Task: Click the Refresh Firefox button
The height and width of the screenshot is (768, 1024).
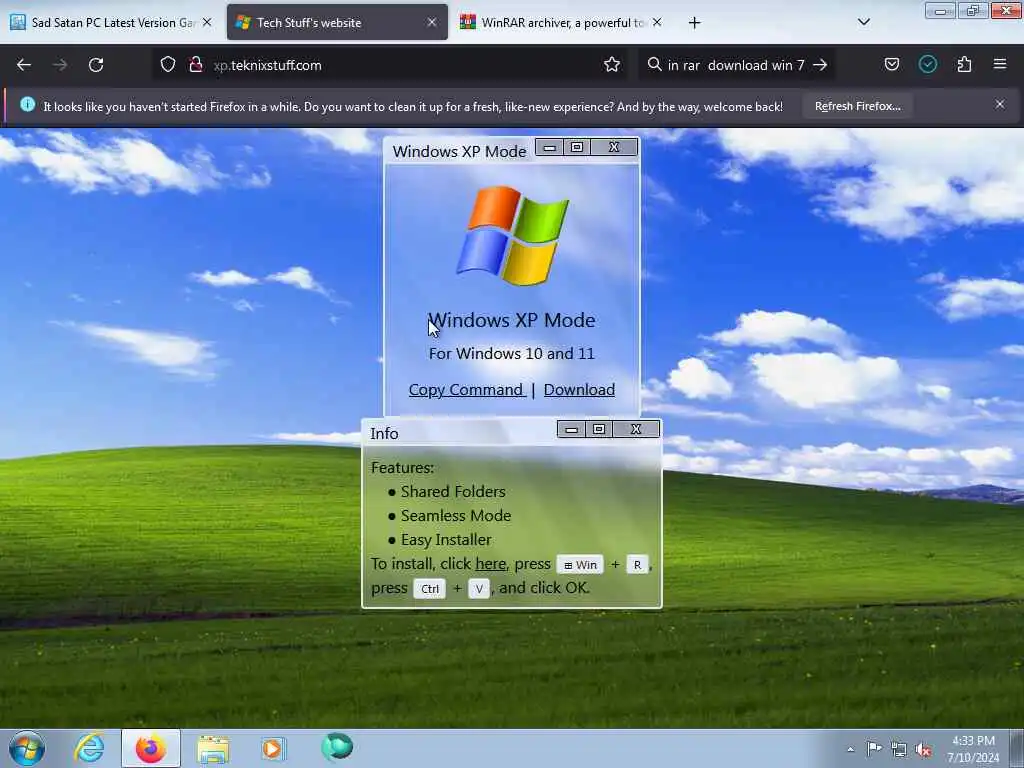Action: pyautogui.click(x=857, y=106)
